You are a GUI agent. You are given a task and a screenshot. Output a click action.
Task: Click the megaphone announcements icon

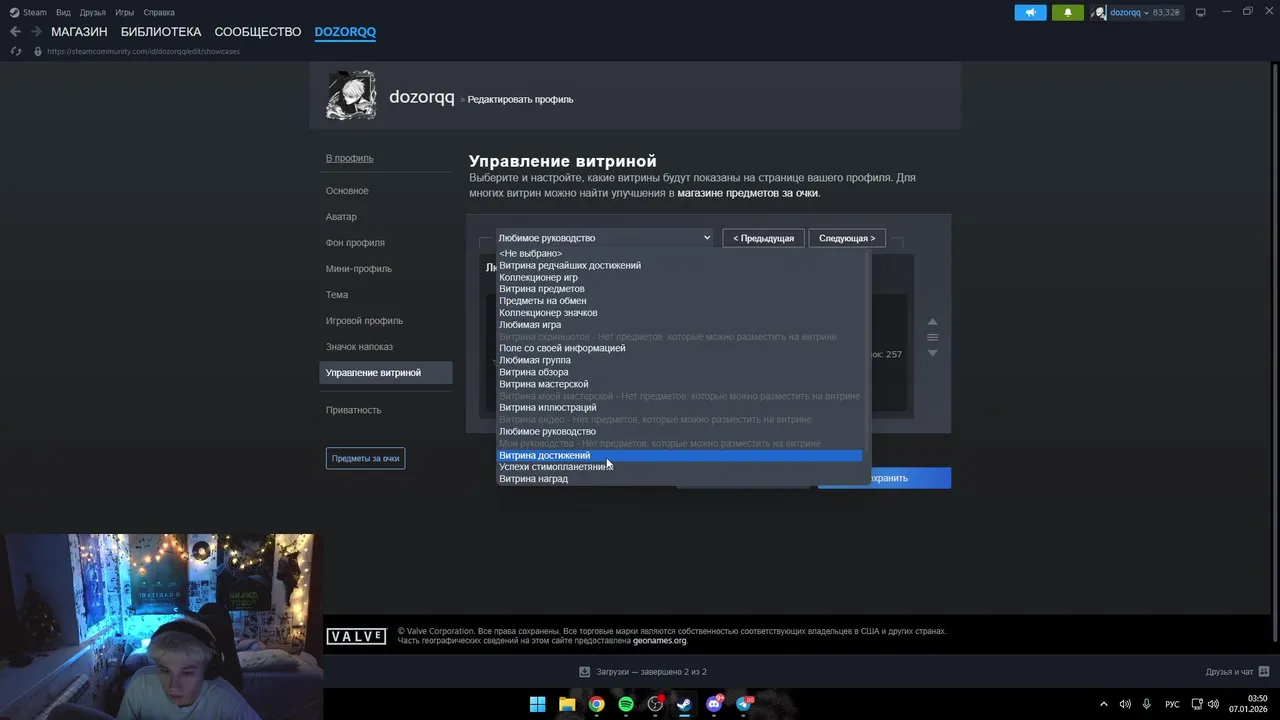[x=1030, y=12]
